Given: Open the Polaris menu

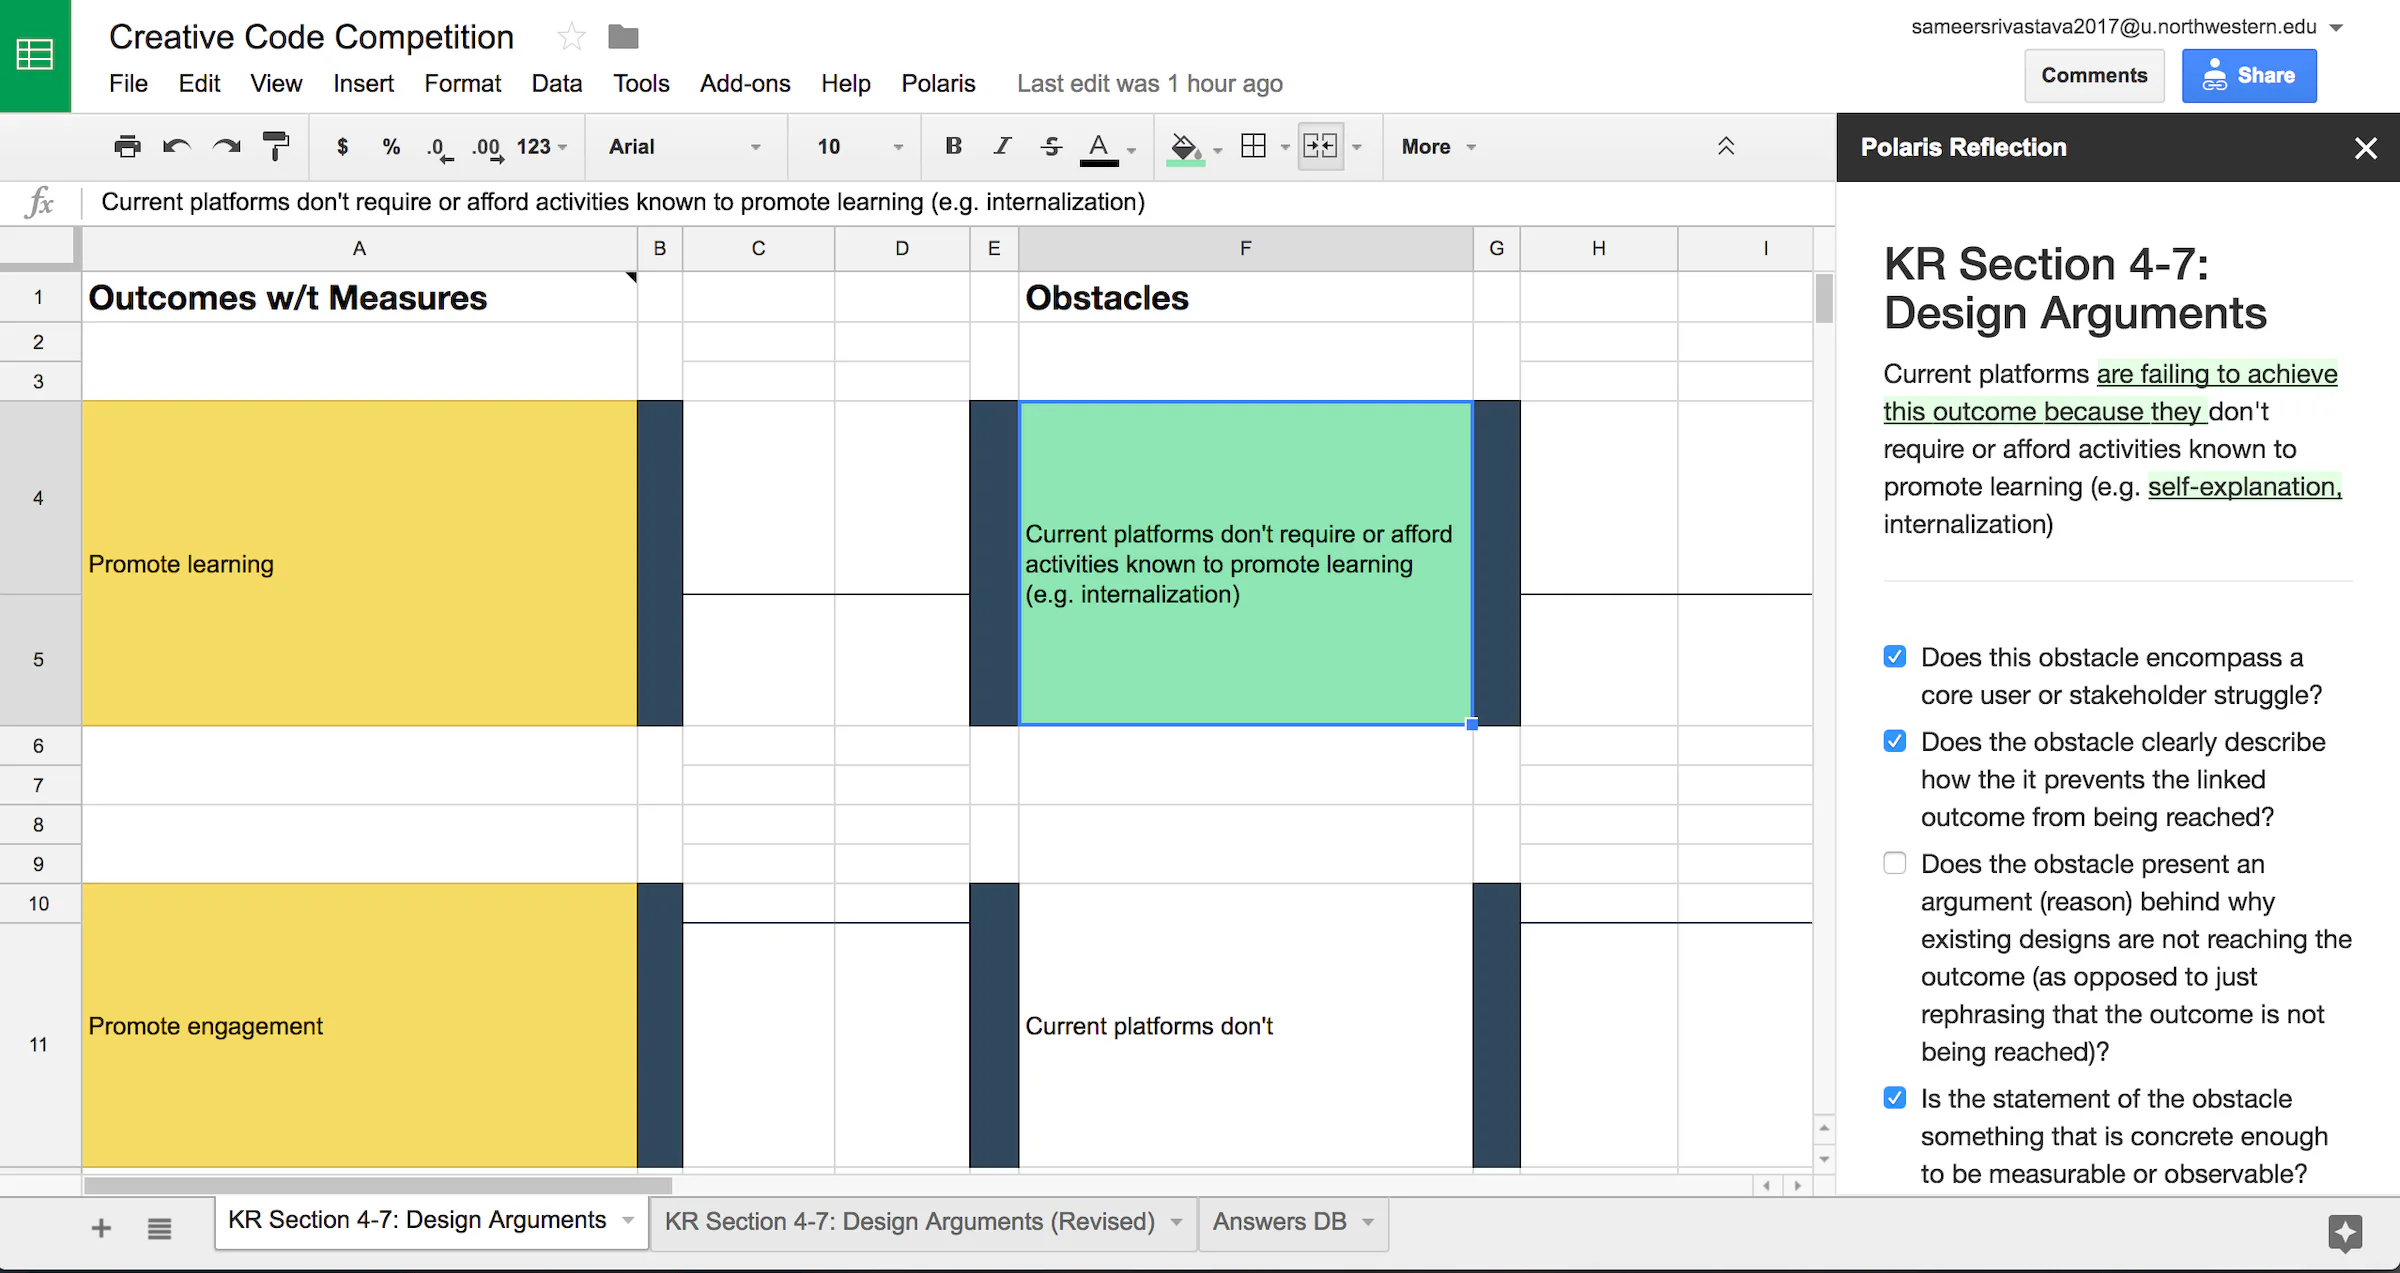Looking at the screenshot, I should point(937,83).
